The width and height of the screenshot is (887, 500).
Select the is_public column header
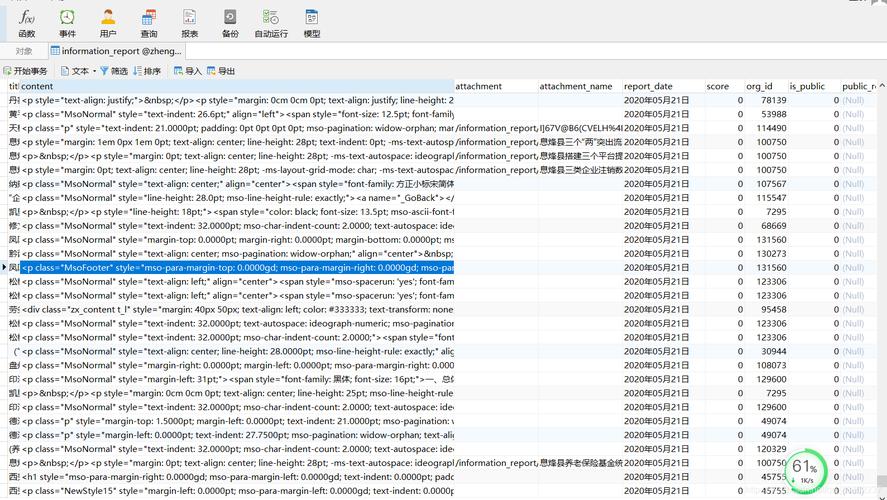click(x=814, y=86)
